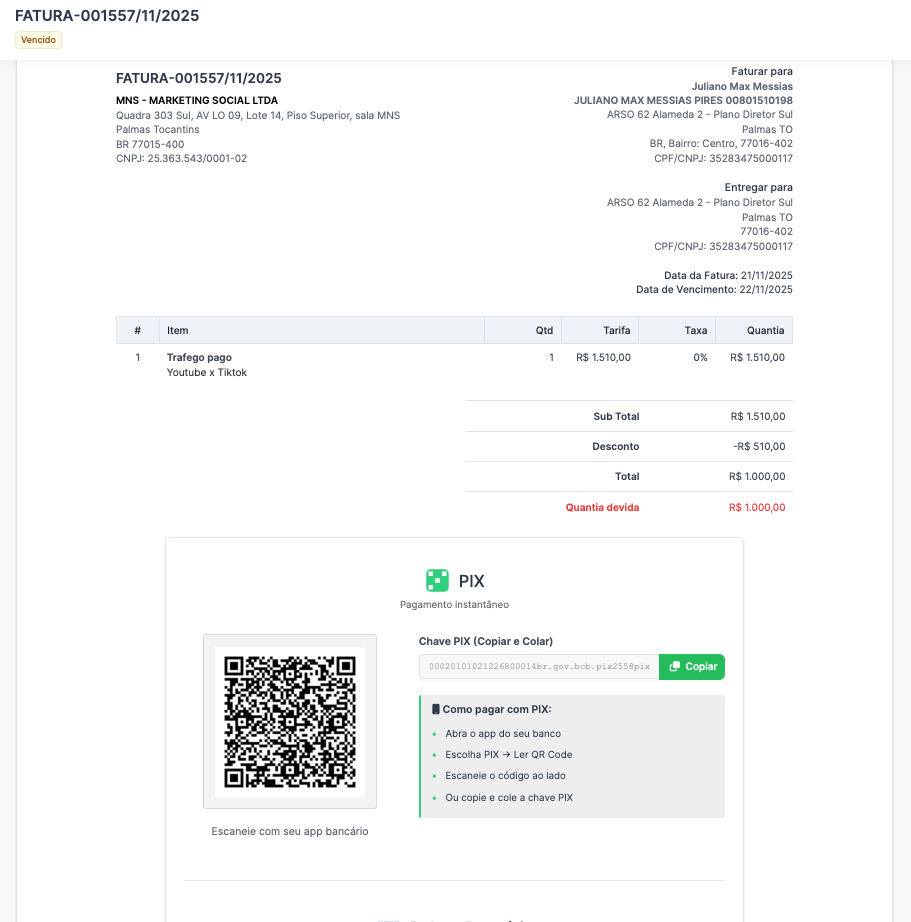The width and height of the screenshot is (911, 922).
Task: Click the PIX QR code image
Action: pyautogui.click(x=289, y=721)
